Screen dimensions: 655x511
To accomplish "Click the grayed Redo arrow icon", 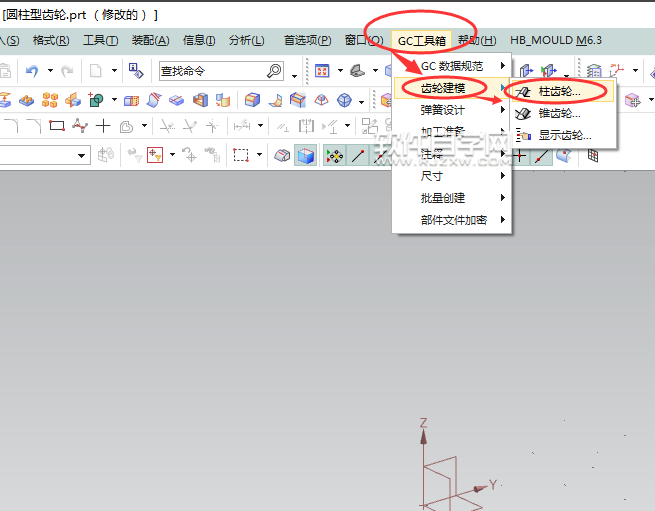I will [x=67, y=71].
